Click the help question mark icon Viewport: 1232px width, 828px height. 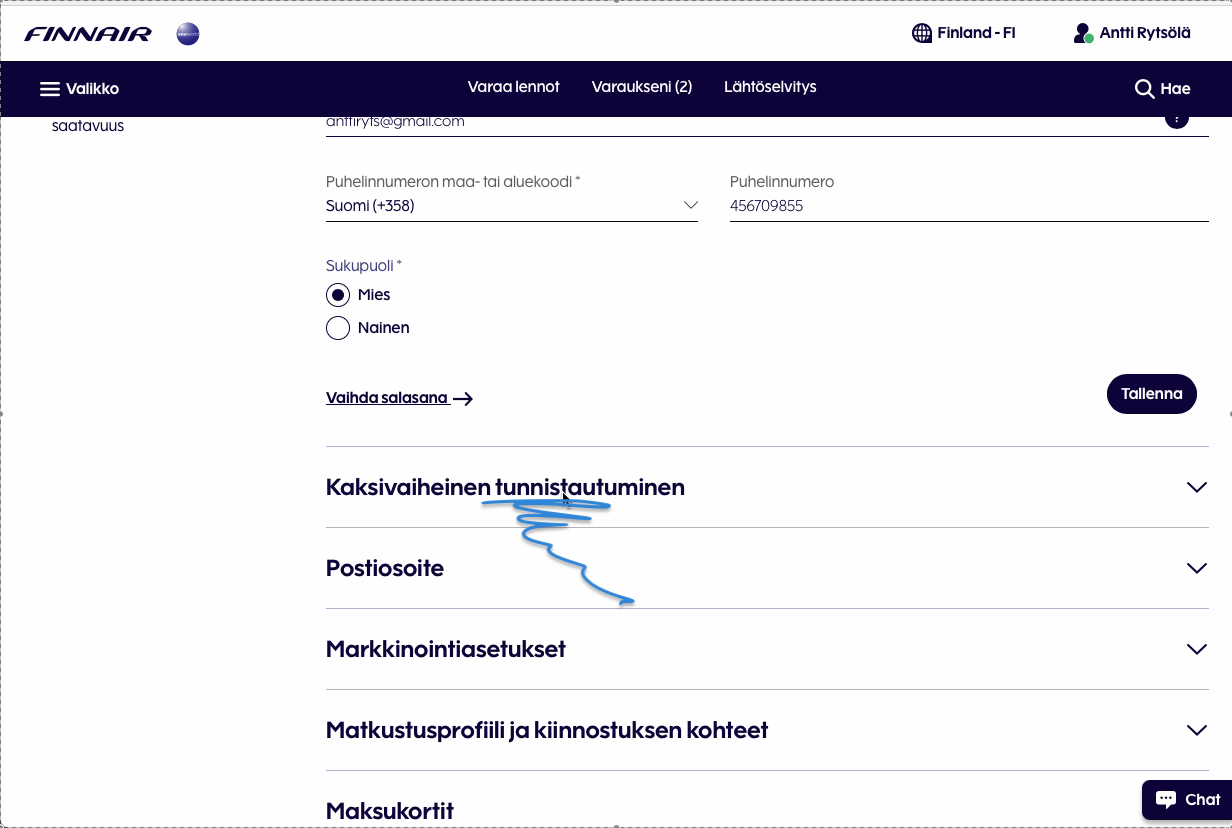[x=1176, y=119]
